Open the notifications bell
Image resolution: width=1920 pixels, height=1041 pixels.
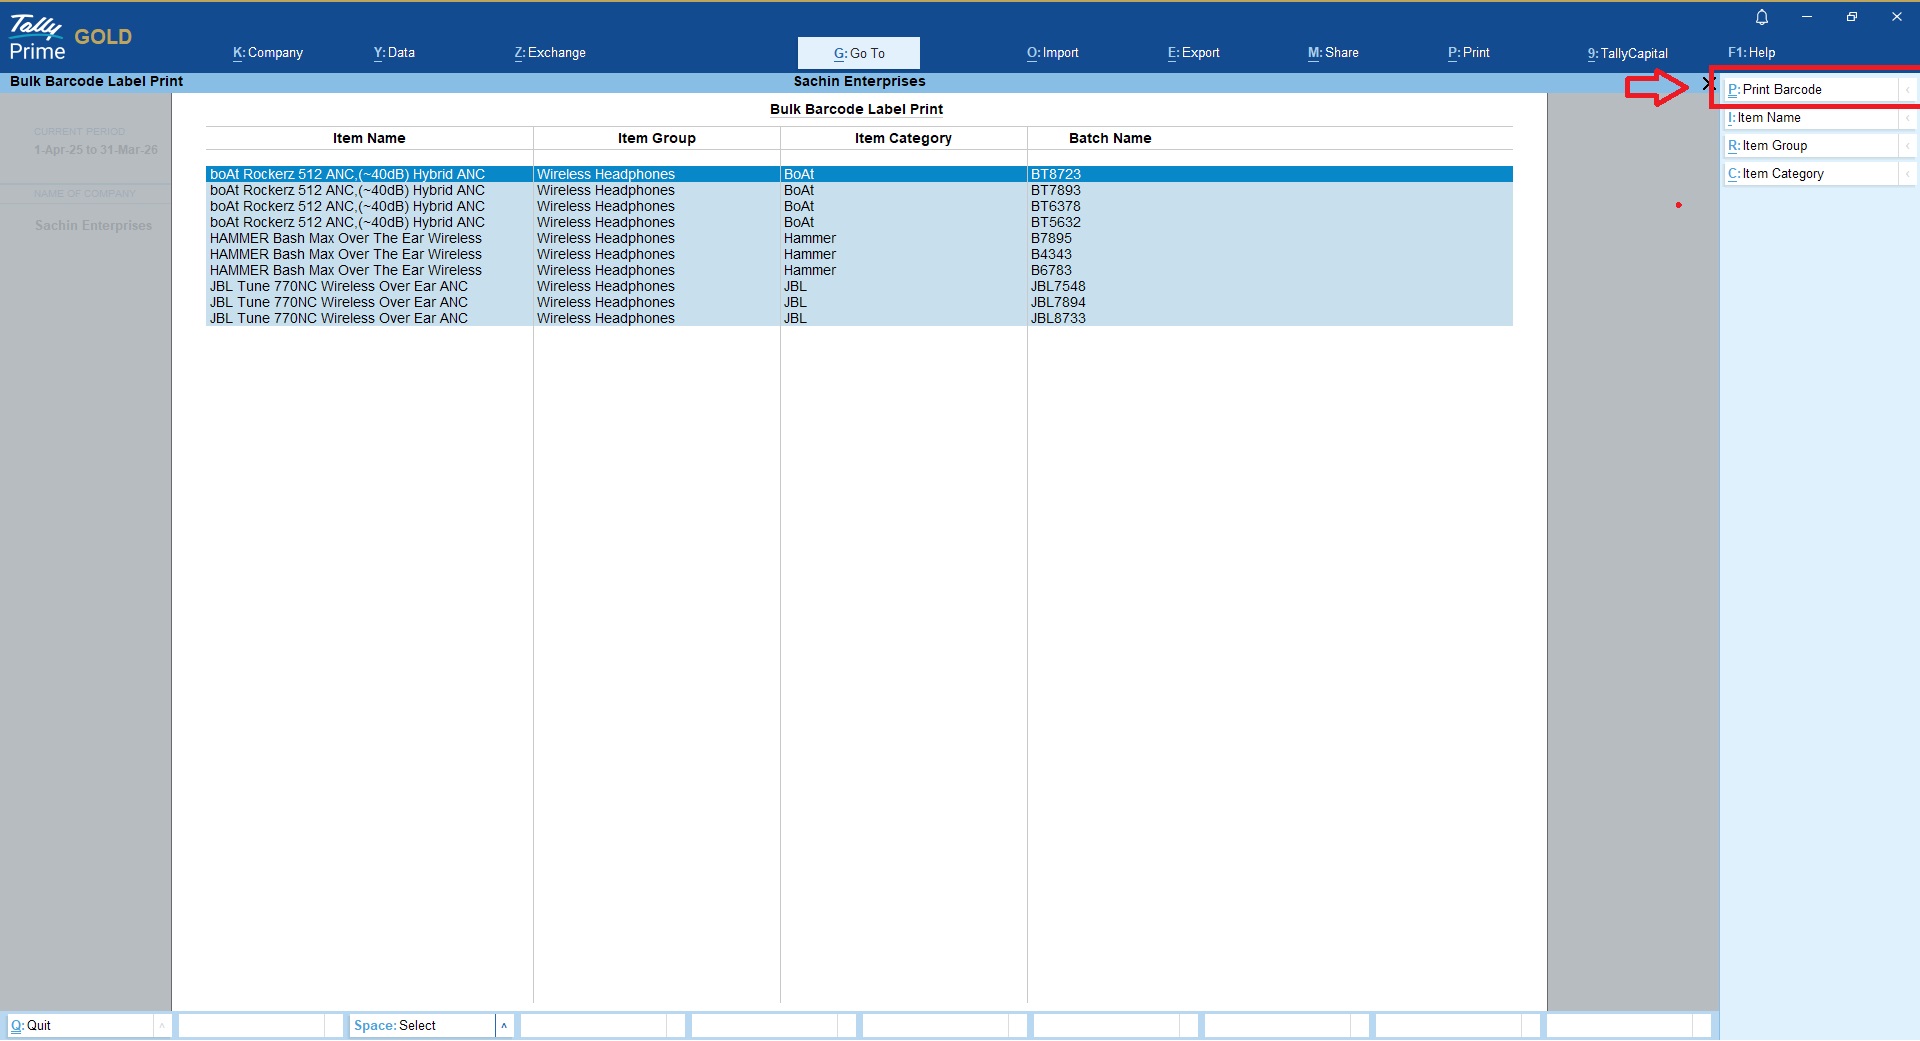click(1762, 17)
